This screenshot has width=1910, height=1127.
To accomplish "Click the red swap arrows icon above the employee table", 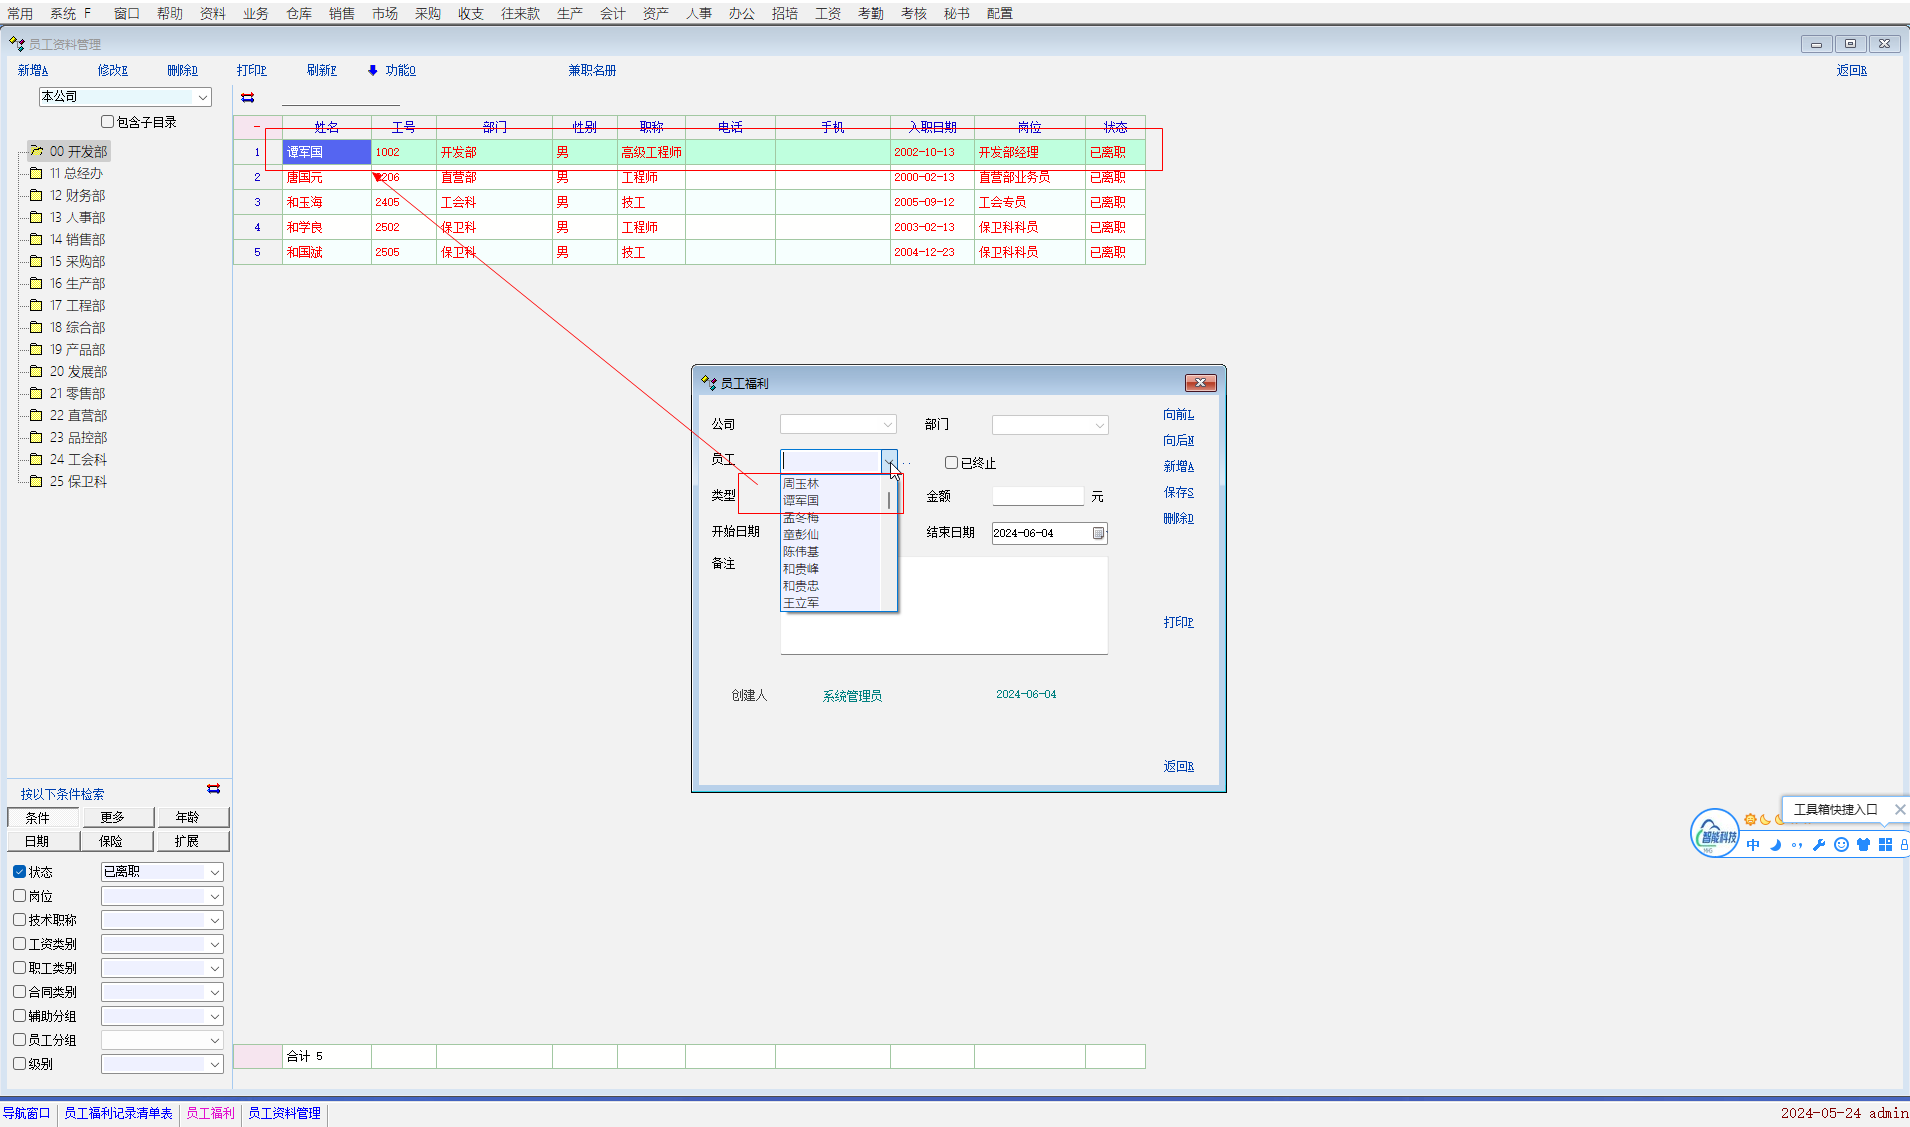I will 248,98.
